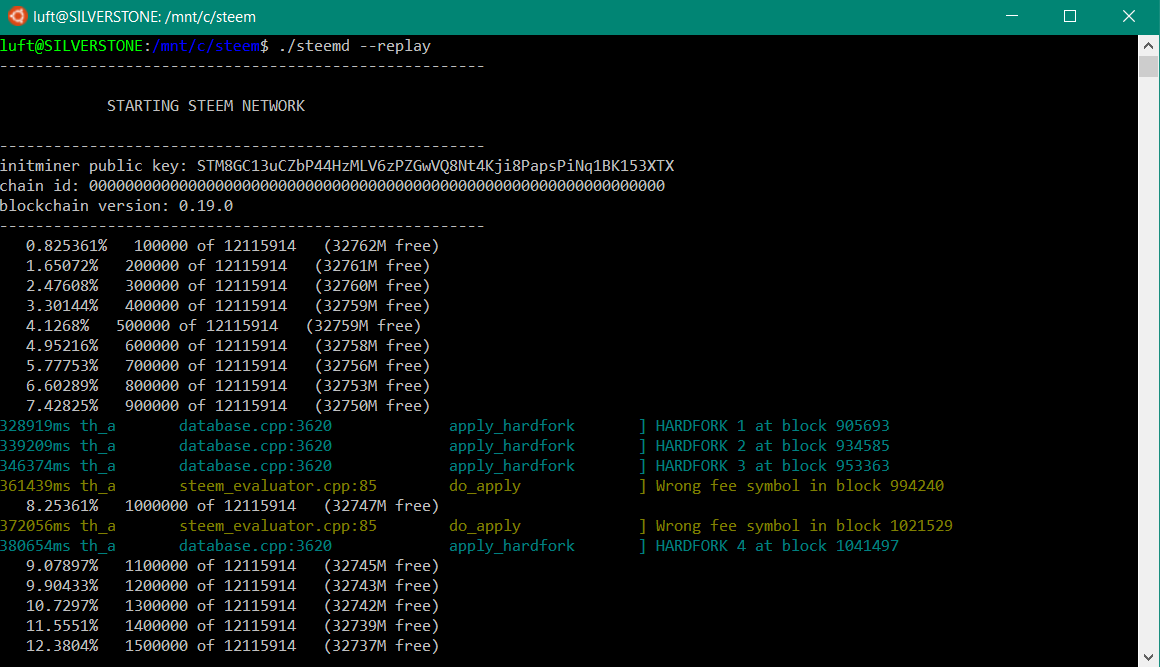Click the '11.5551%' progress line

pos(232,626)
